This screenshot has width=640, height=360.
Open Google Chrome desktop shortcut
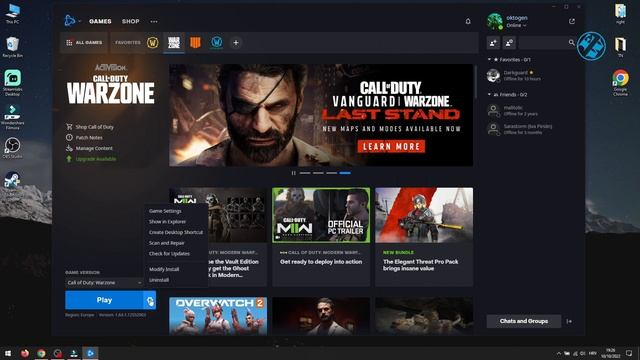[620, 83]
